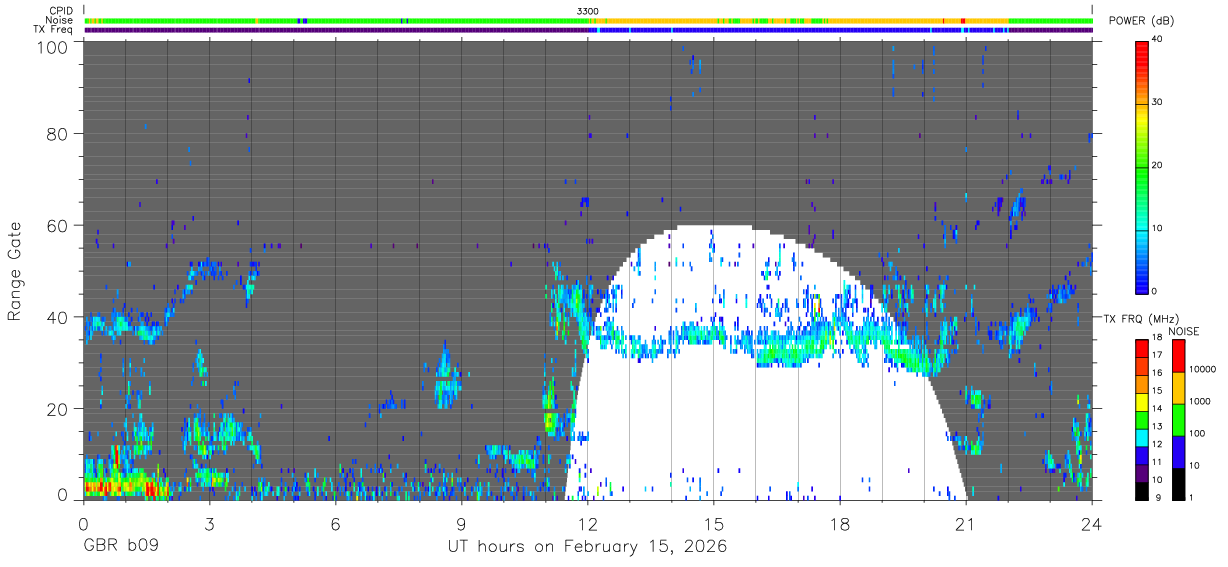The width and height of the screenshot is (1228, 567).
Task: Click the hour 18 time axis label
Action: (839, 523)
